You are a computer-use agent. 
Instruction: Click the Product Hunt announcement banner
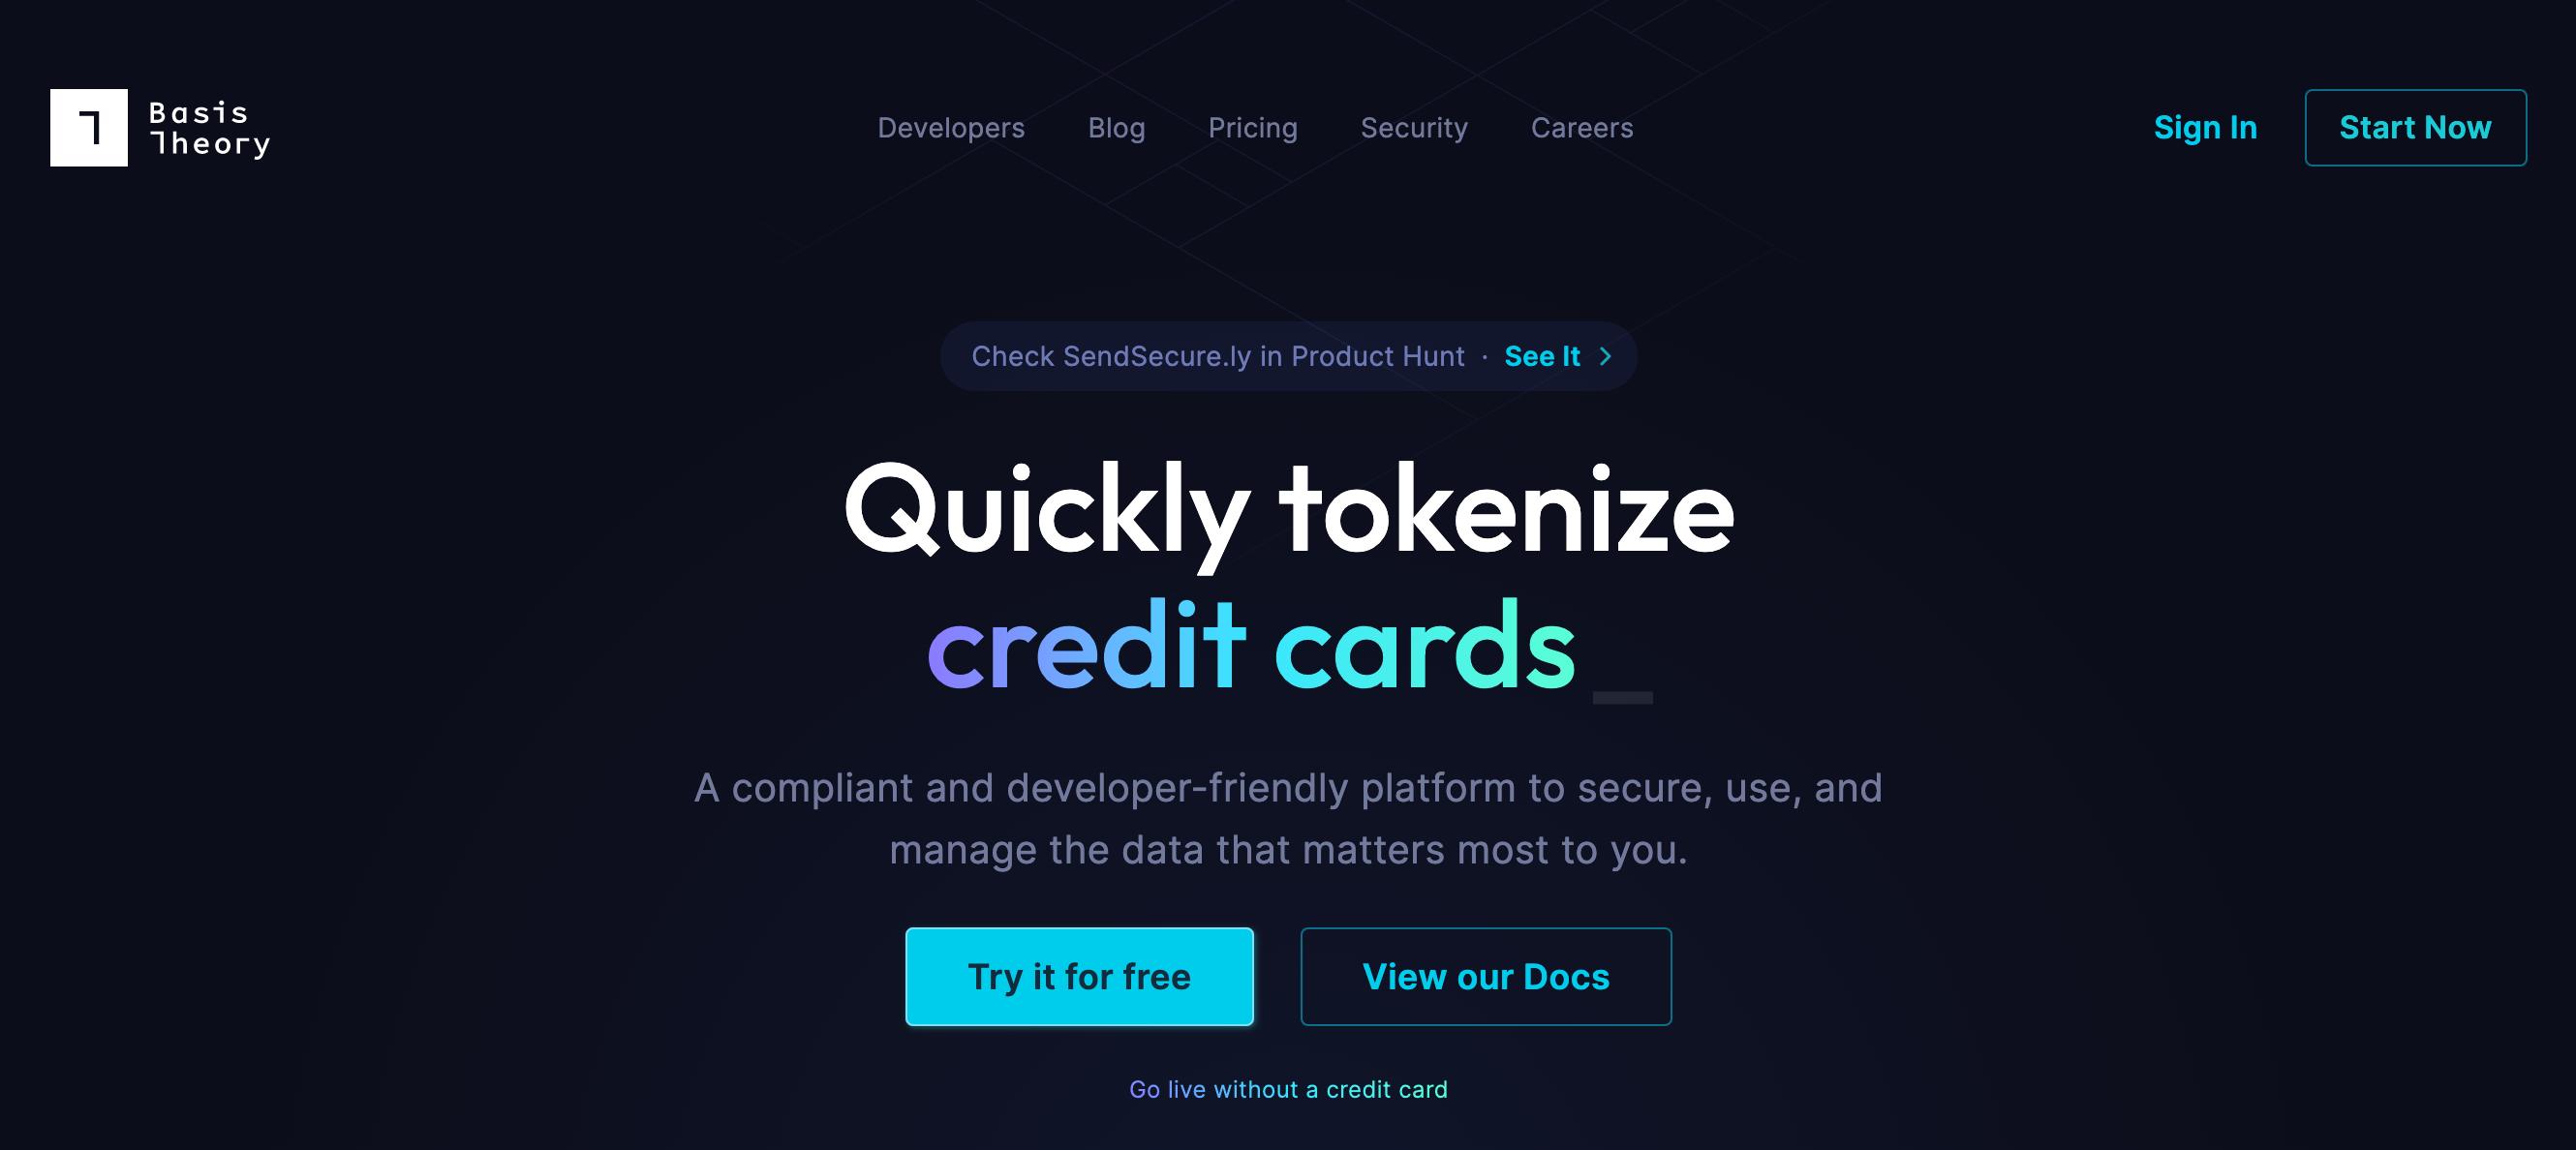[1288, 355]
